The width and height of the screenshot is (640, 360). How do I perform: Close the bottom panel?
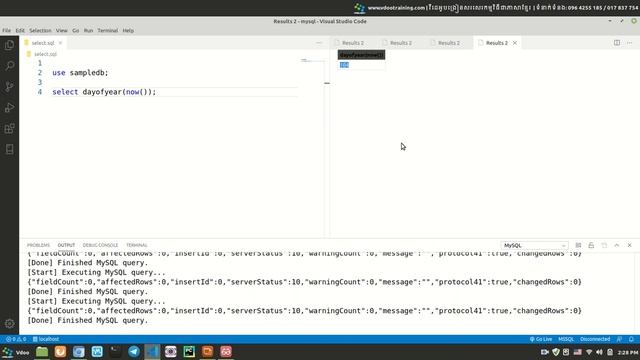tap(629, 245)
